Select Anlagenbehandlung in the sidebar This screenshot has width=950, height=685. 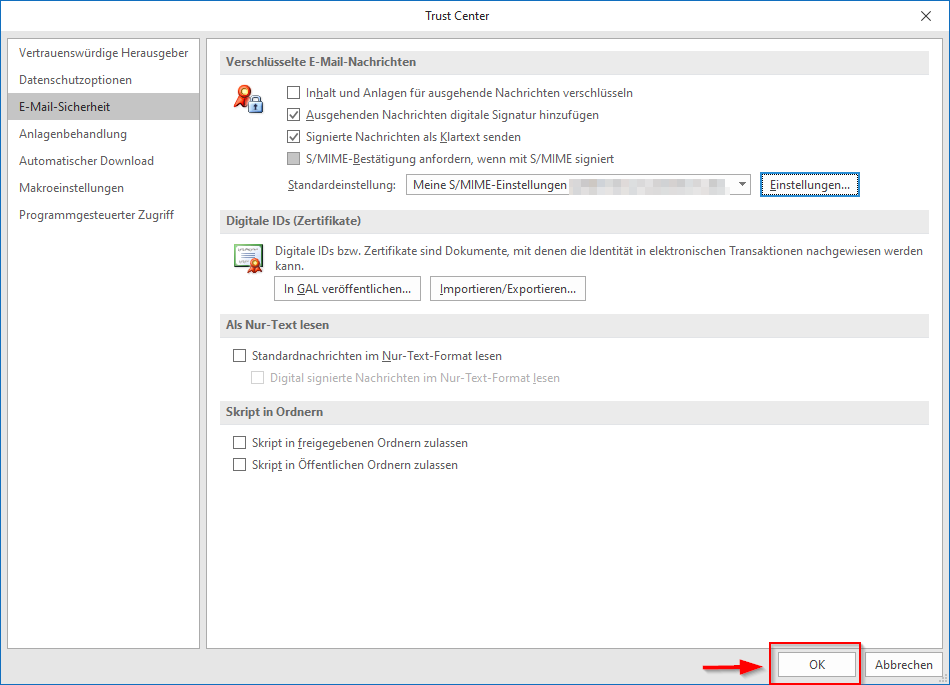click(x=73, y=134)
